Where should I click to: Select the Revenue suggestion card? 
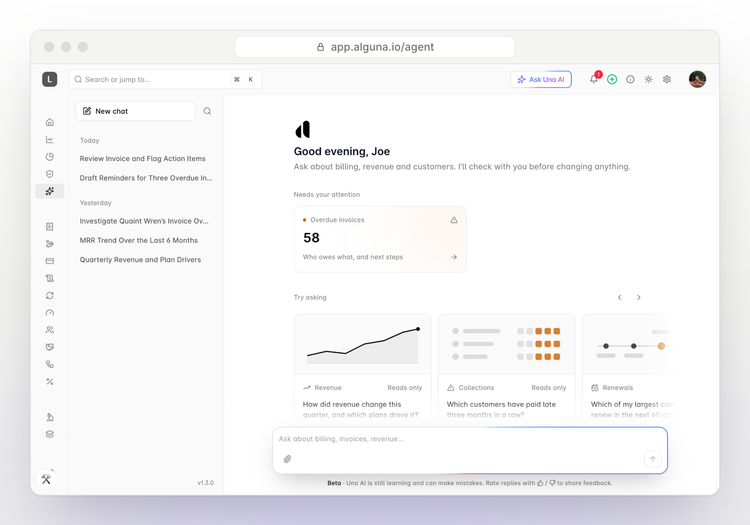coord(363,367)
